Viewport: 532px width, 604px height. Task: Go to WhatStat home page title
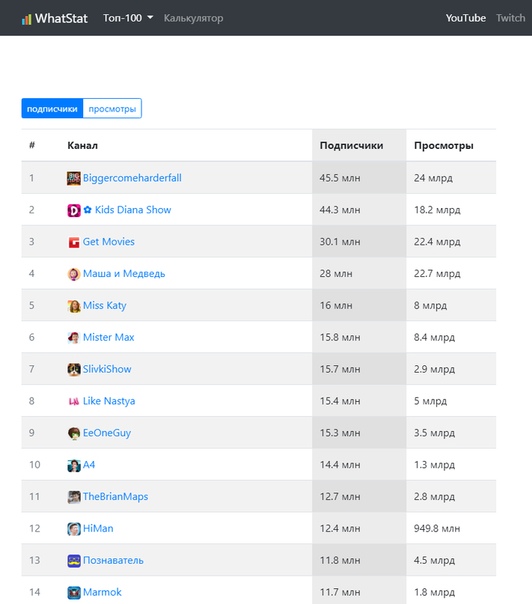pos(61,18)
